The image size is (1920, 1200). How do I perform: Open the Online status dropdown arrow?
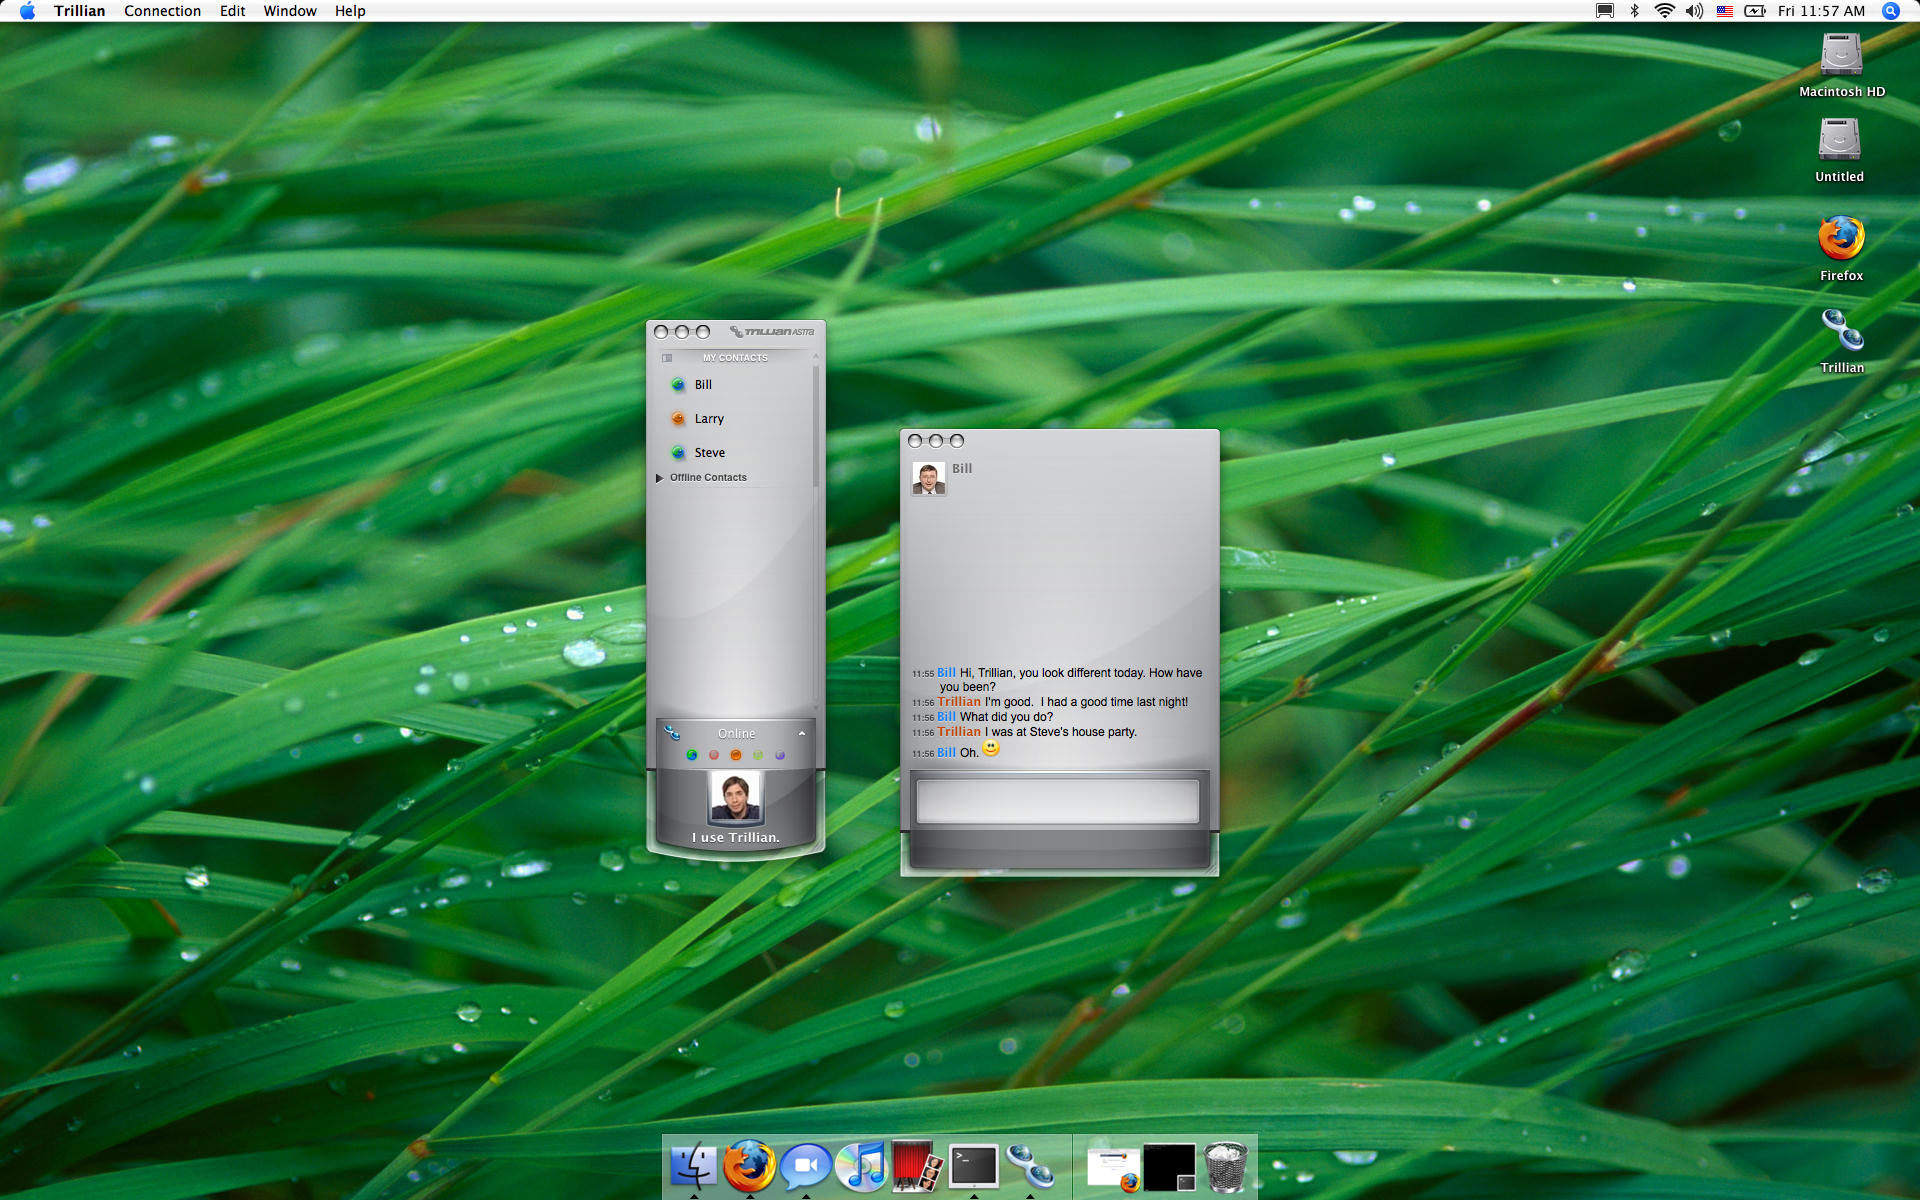(802, 734)
